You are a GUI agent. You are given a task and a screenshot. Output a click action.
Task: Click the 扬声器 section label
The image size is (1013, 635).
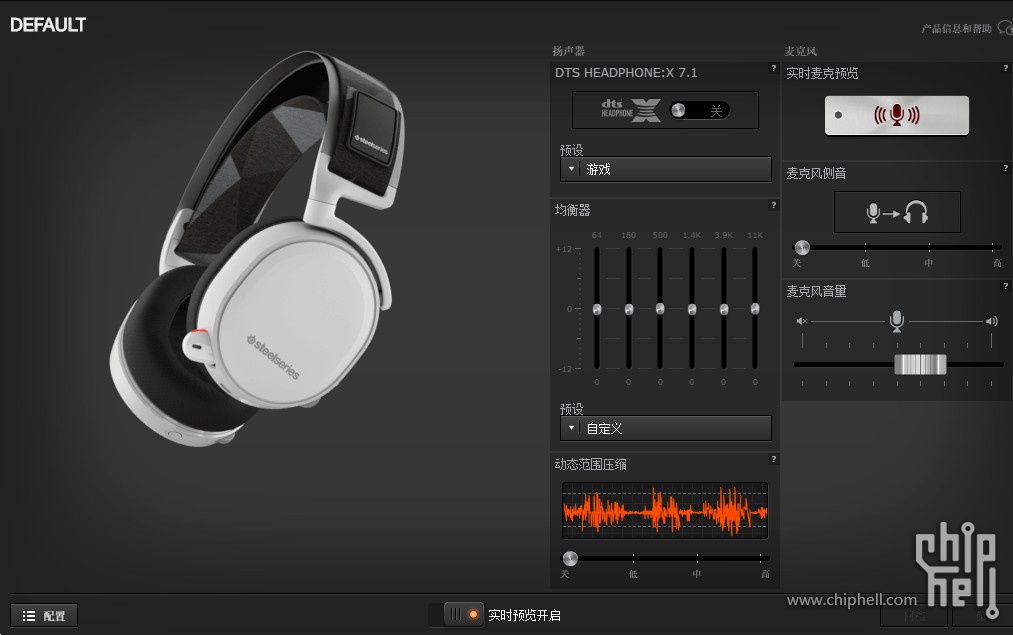tap(569, 51)
